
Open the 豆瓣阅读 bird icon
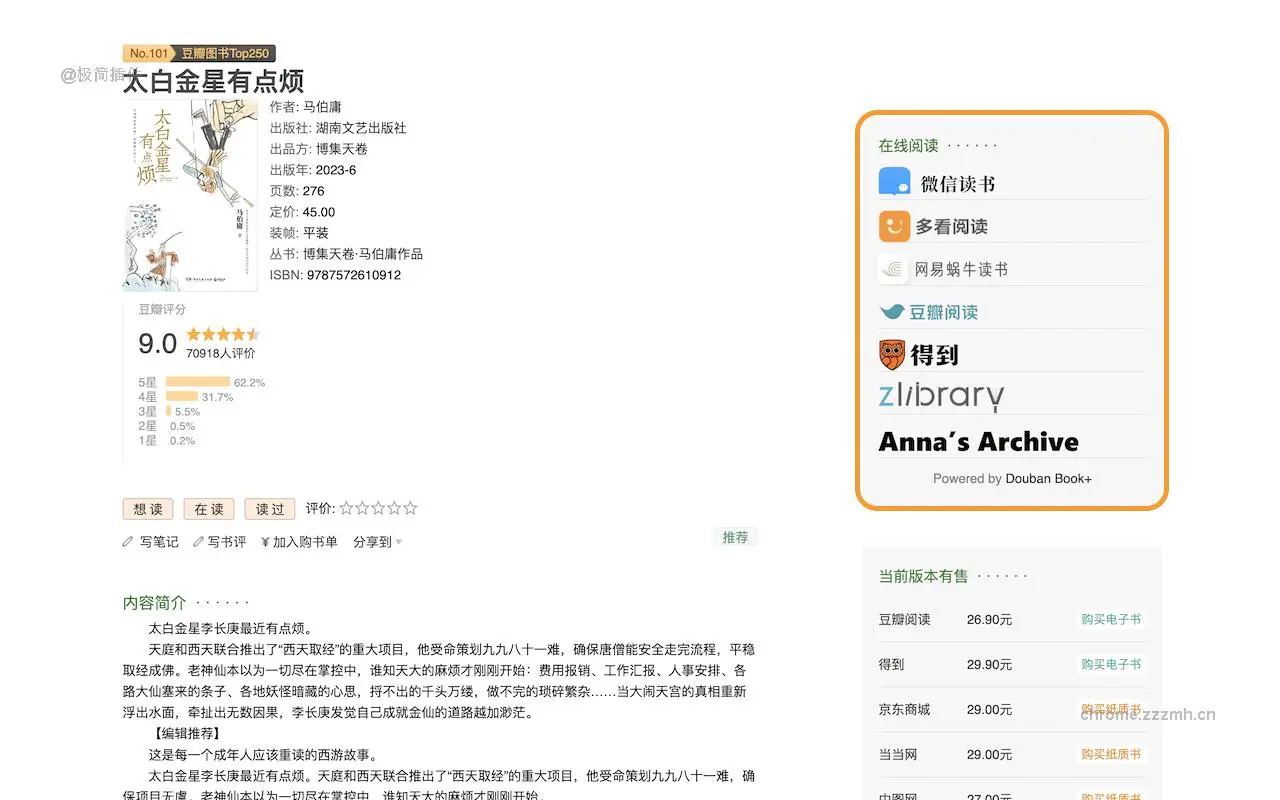[893, 311]
